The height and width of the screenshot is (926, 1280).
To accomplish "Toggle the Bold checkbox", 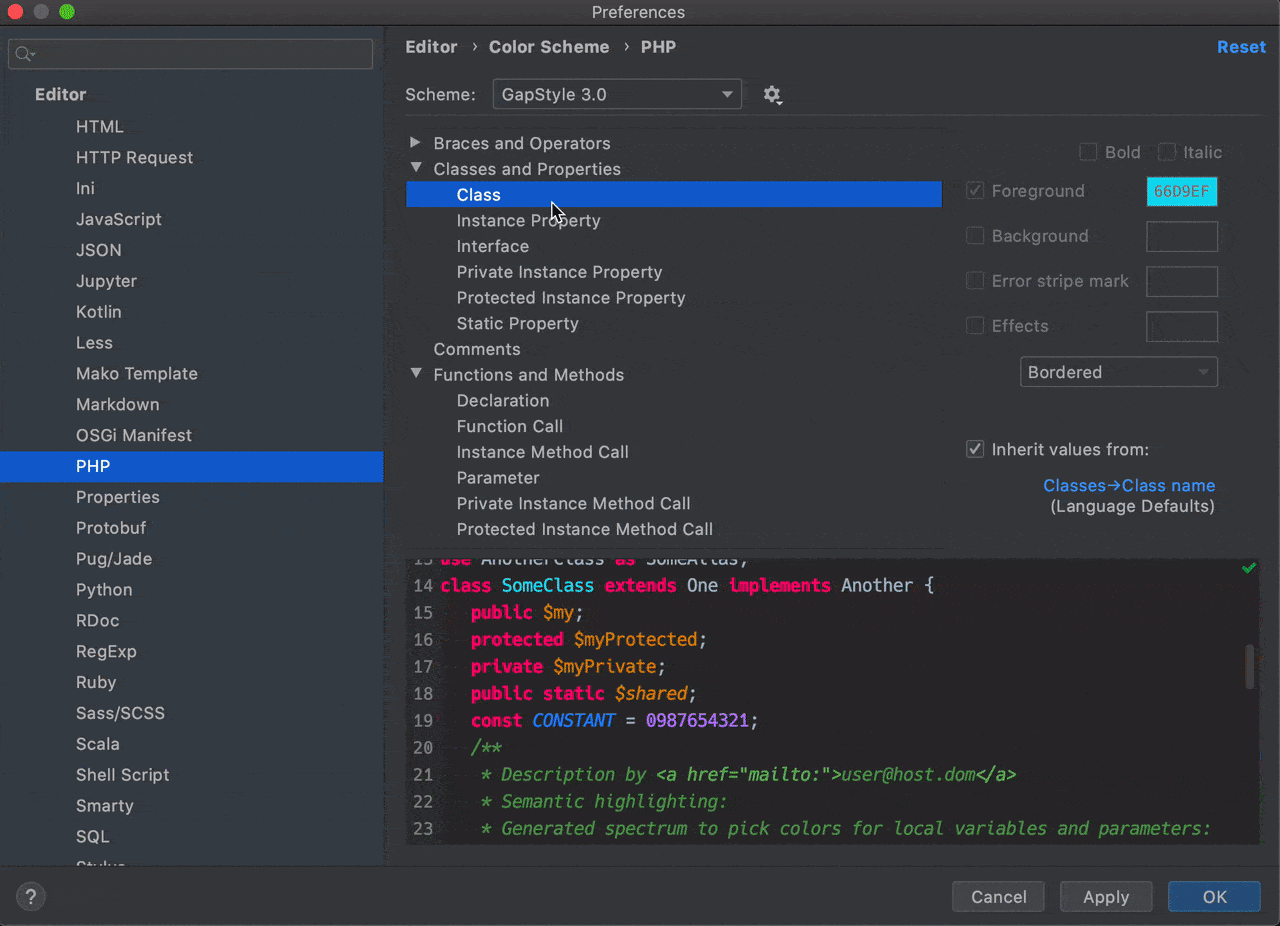I will pos(1088,152).
